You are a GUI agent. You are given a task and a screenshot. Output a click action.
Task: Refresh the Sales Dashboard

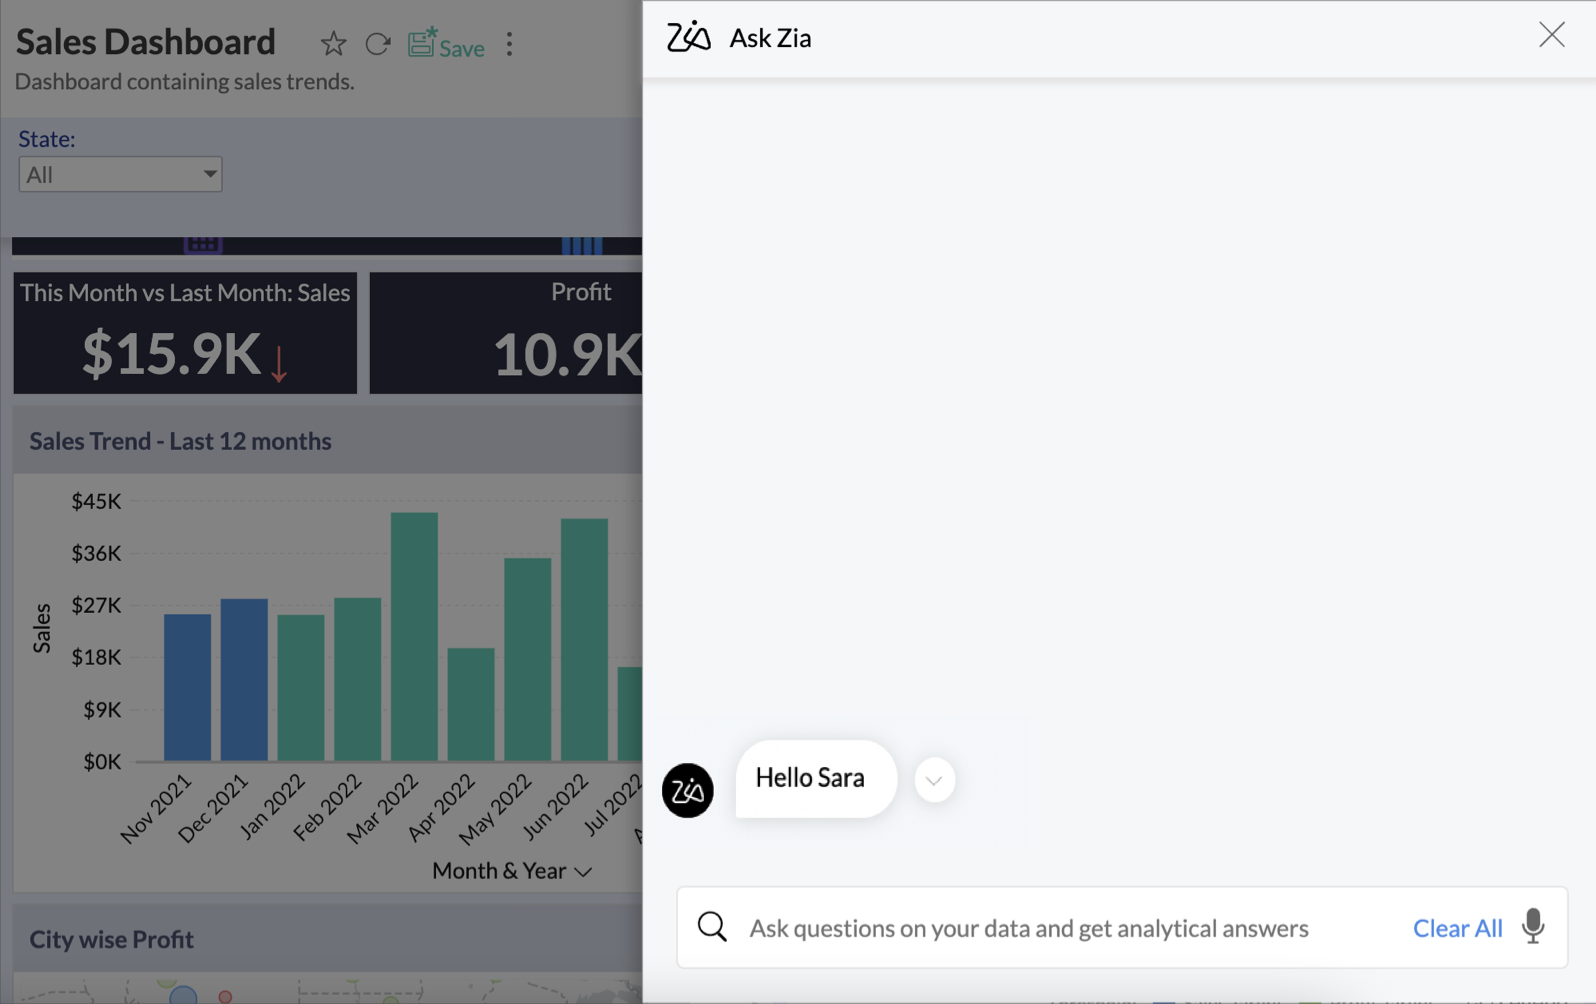pos(377,44)
